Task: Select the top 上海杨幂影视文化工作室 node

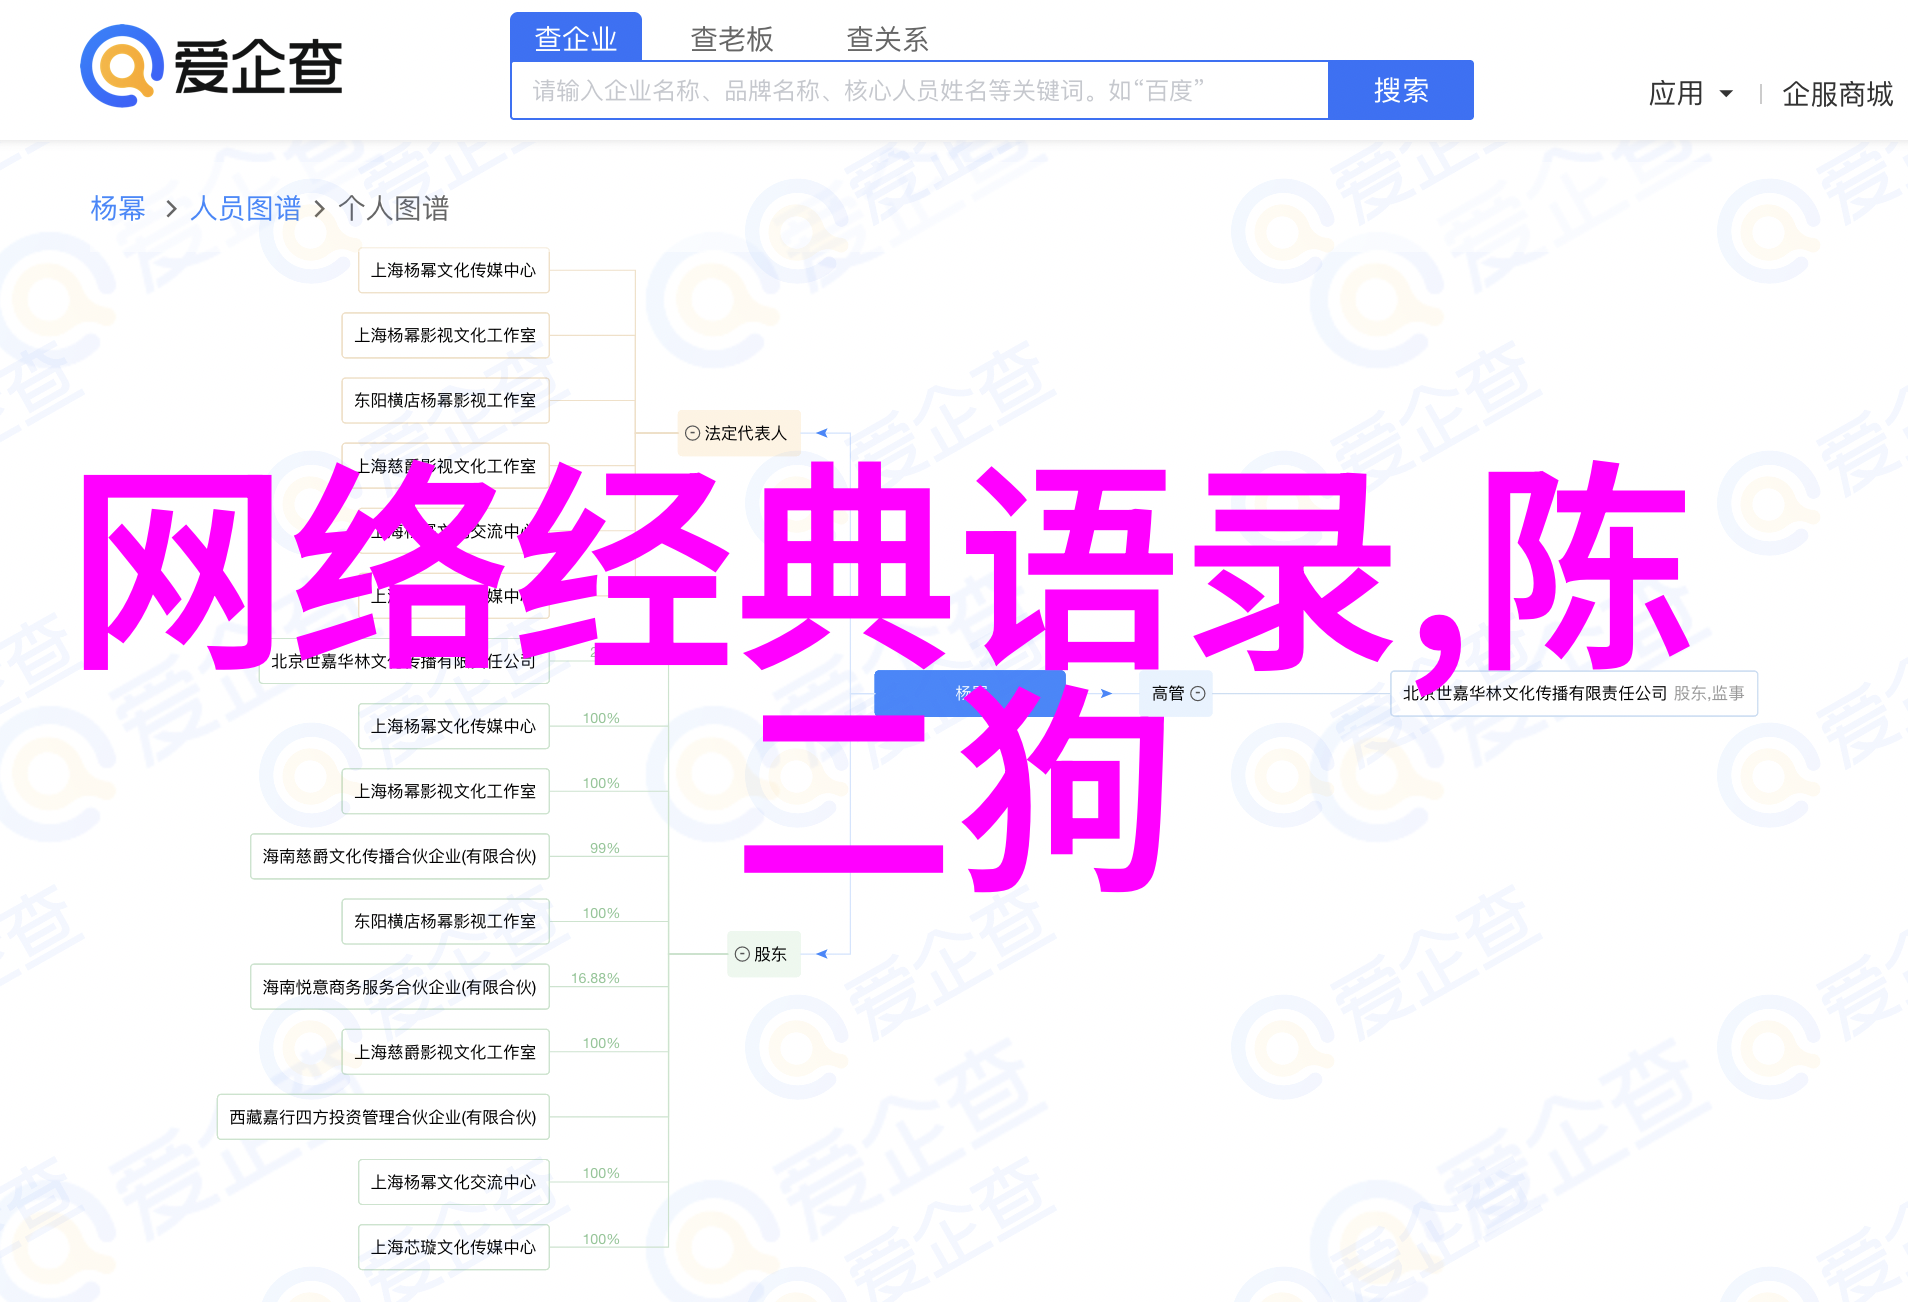Action: [x=446, y=335]
